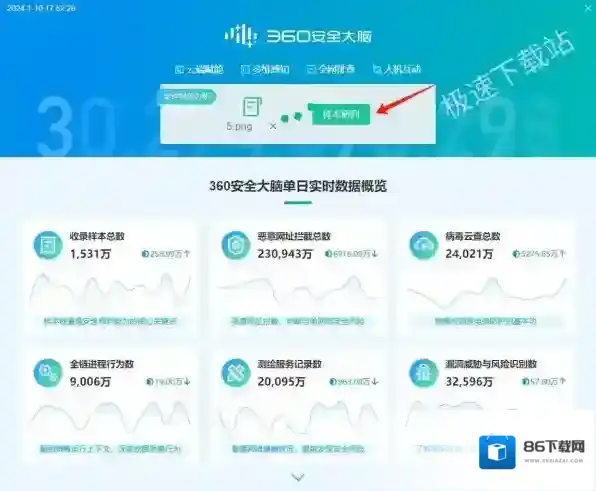Click the change indicator beside 9,006万
Screen dimensions: 596x491
point(168,382)
